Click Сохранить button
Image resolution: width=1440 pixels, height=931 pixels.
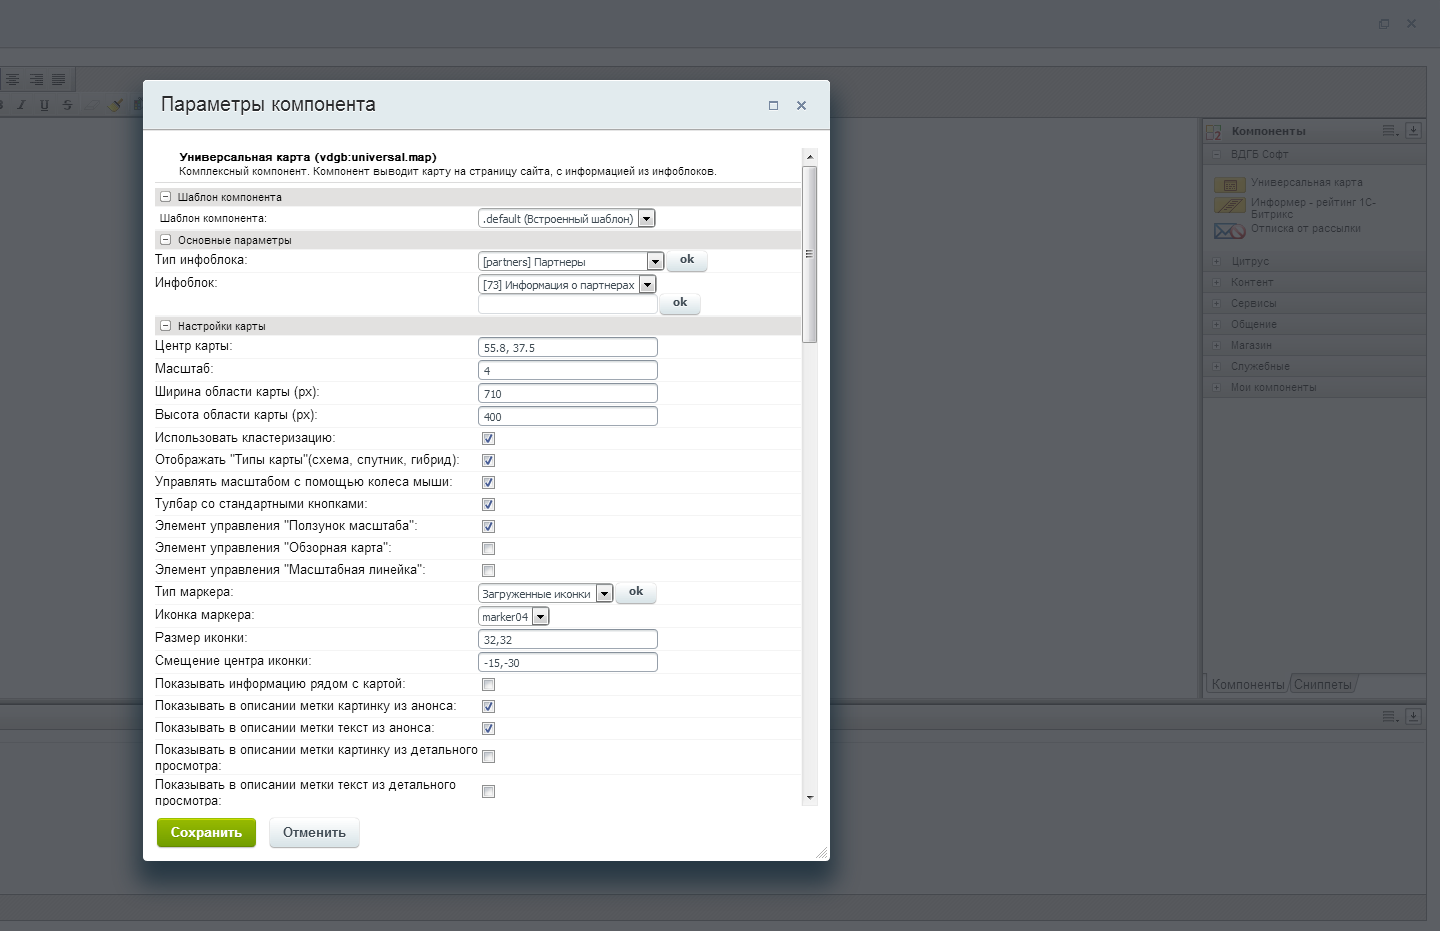pyautogui.click(x=206, y=832)
